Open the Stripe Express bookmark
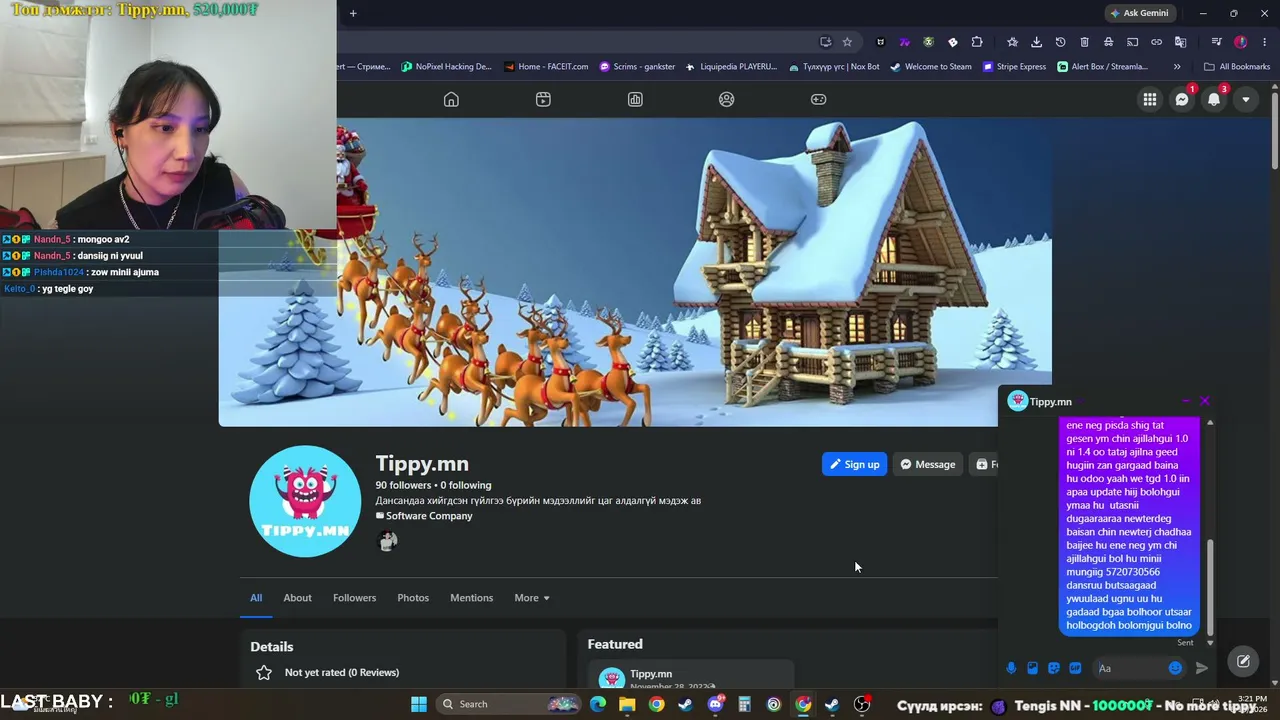Viewport: 1280px width, 720px height. (x=1014, y=67)
